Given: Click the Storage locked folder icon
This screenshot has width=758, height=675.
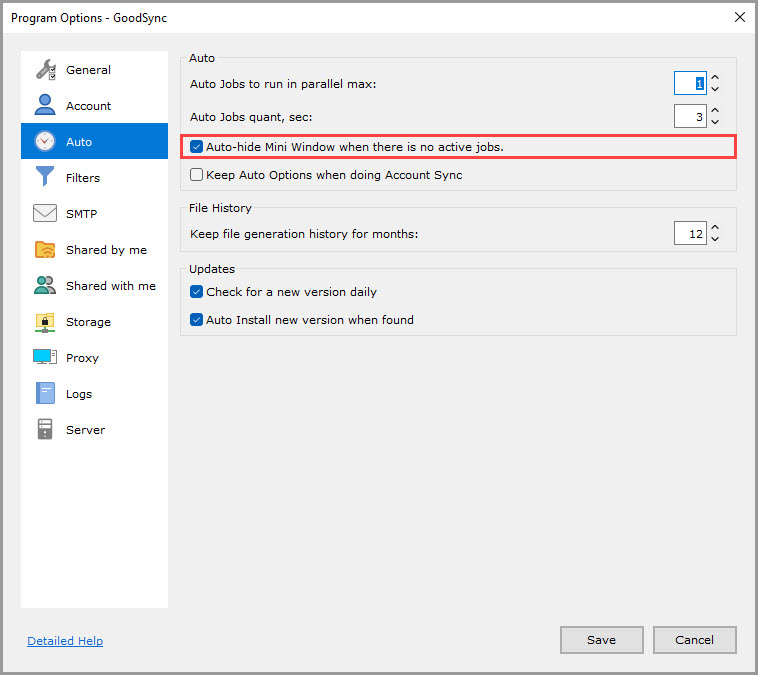Looking at the screenshot, I should pyautogui.click(x=45, y=322).
